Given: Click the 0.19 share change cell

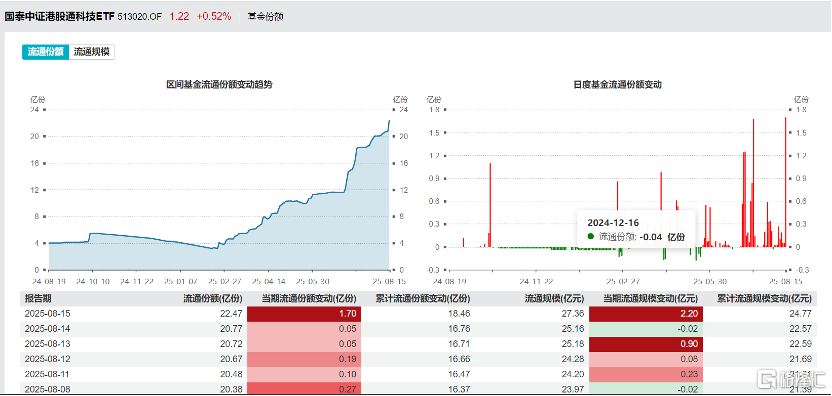Looking at the screenshot, I should [304, 359].
